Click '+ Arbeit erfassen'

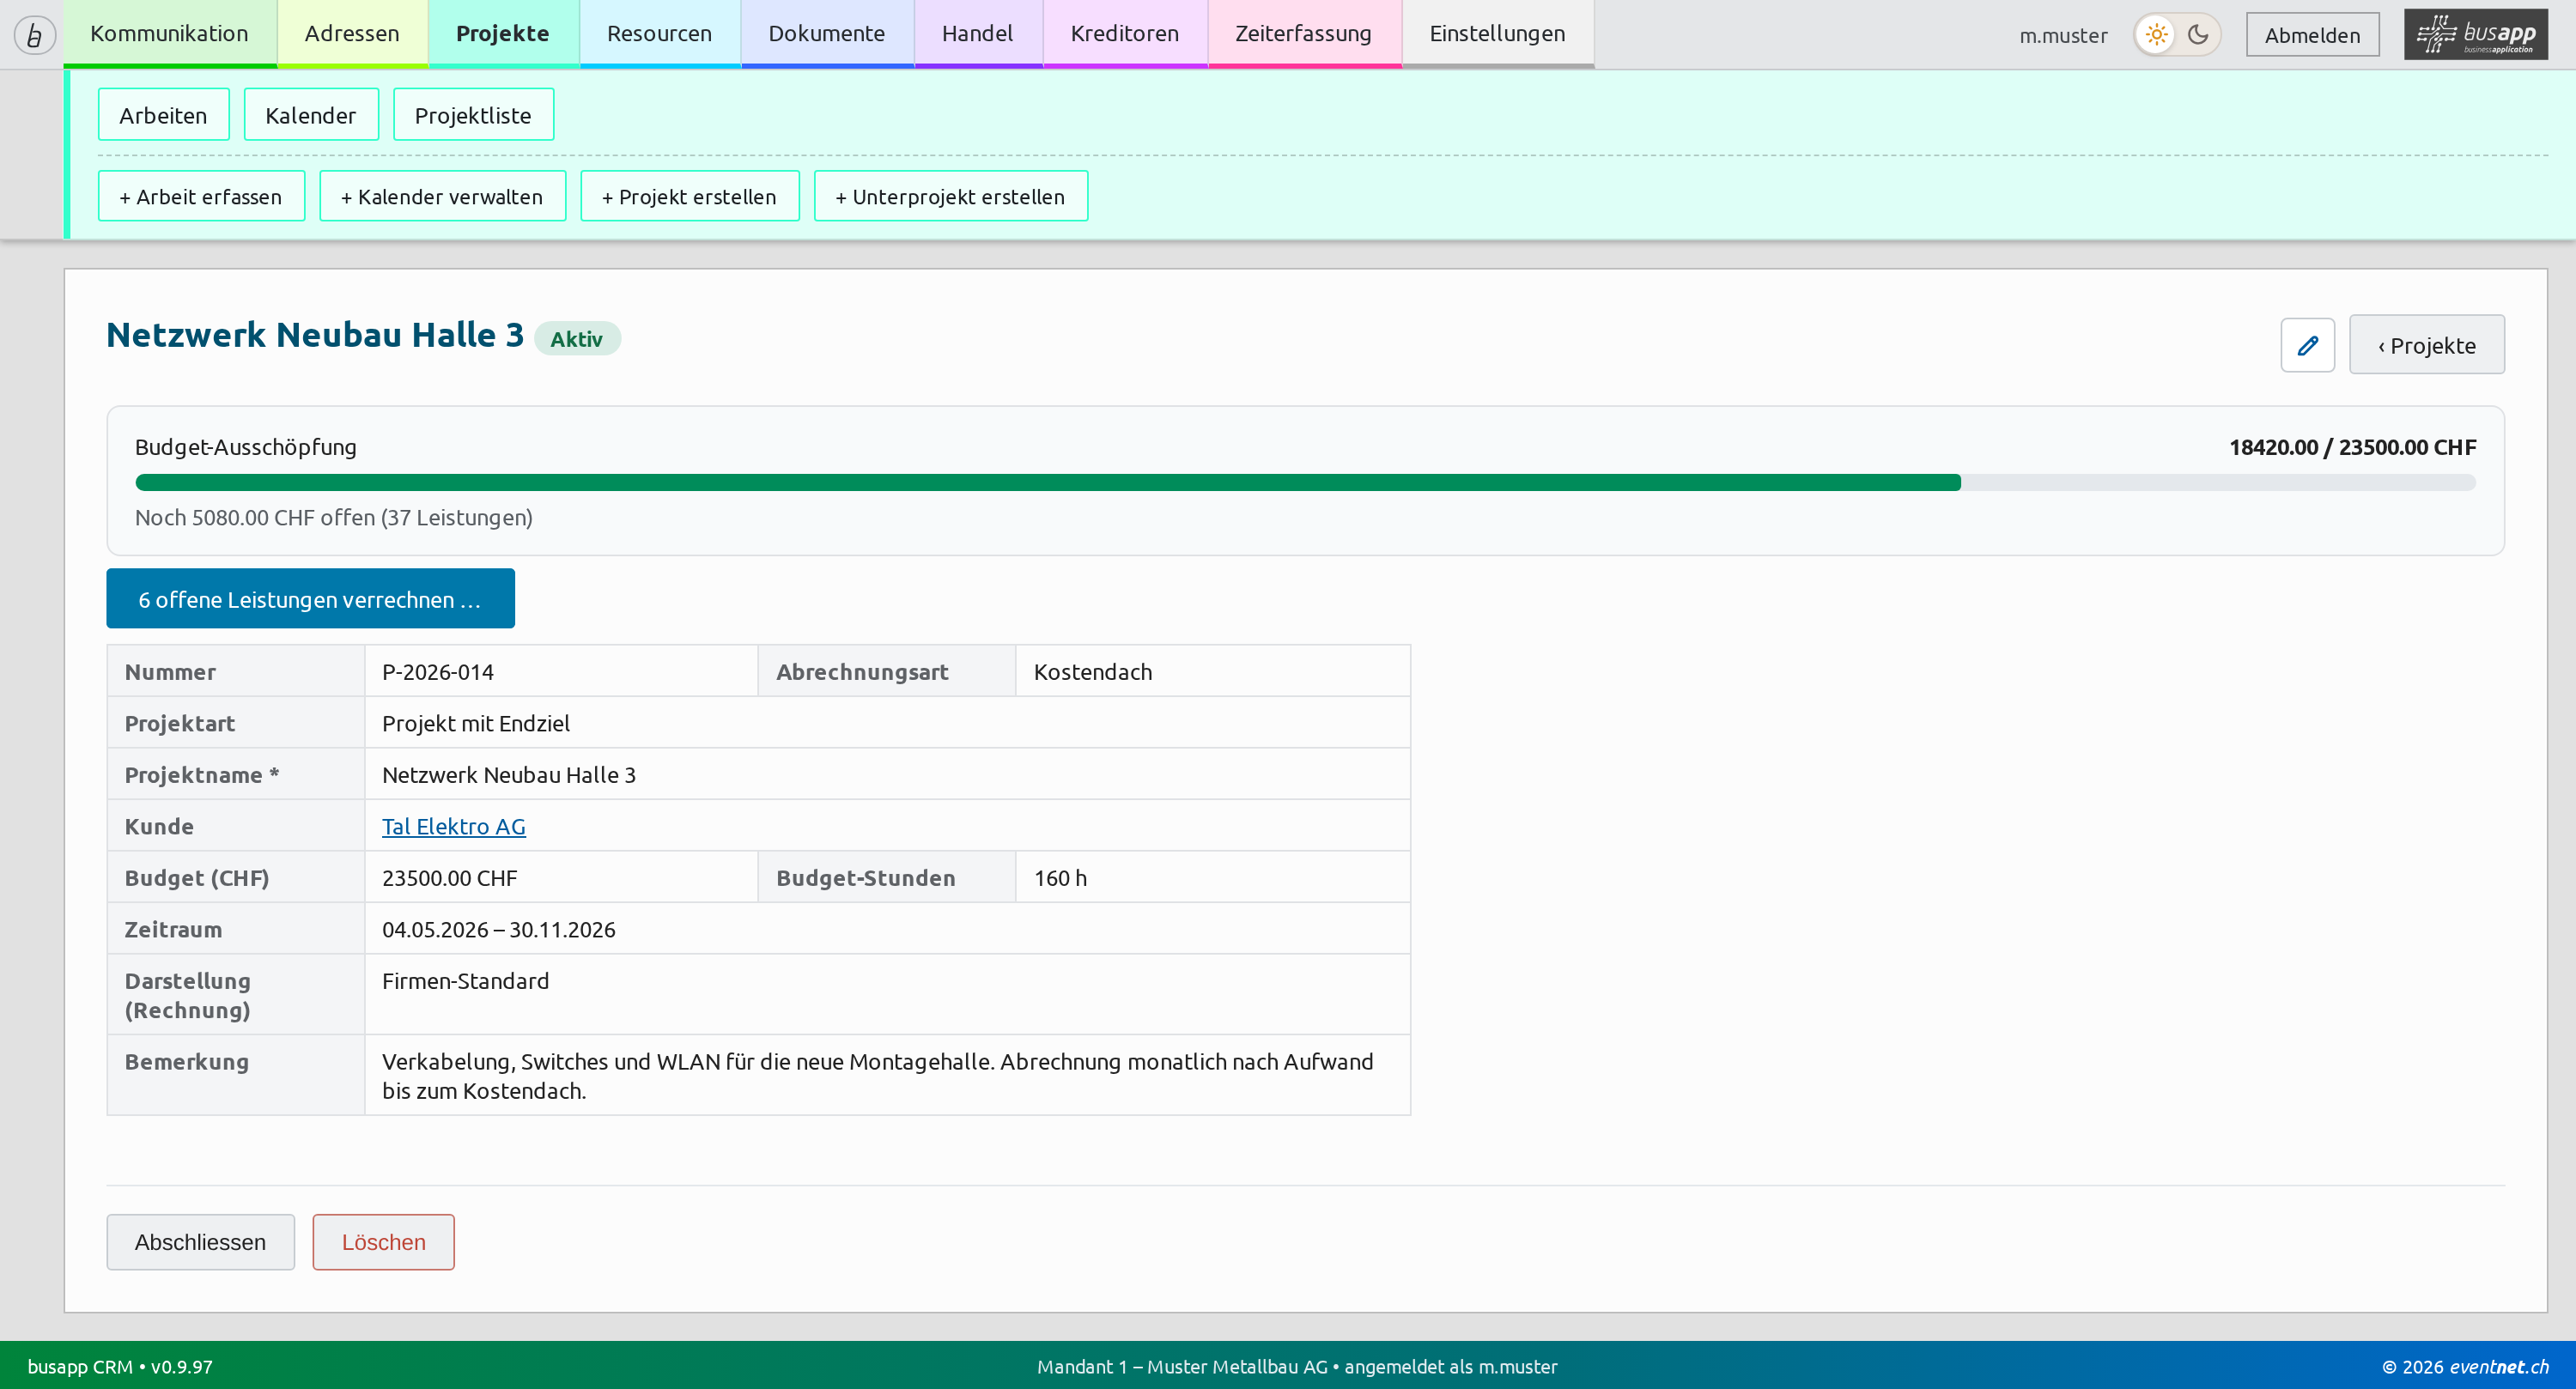point(201,196)
